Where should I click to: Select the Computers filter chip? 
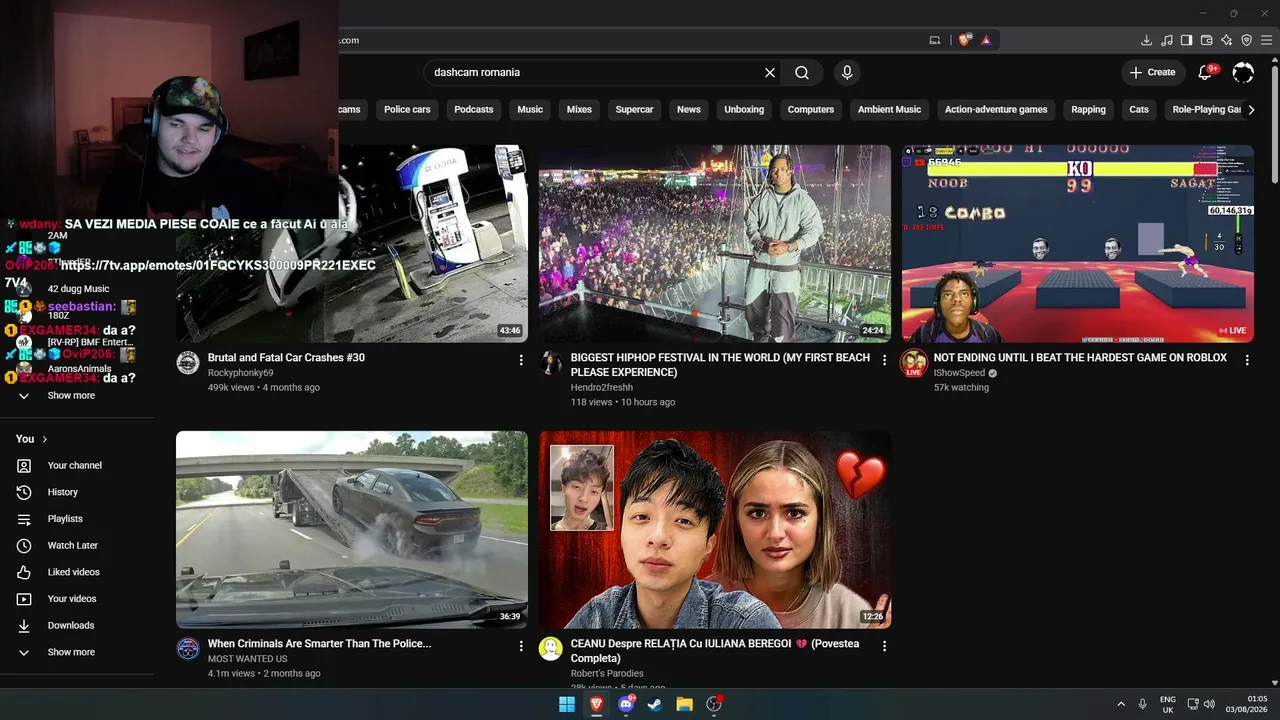coord(811,110)
